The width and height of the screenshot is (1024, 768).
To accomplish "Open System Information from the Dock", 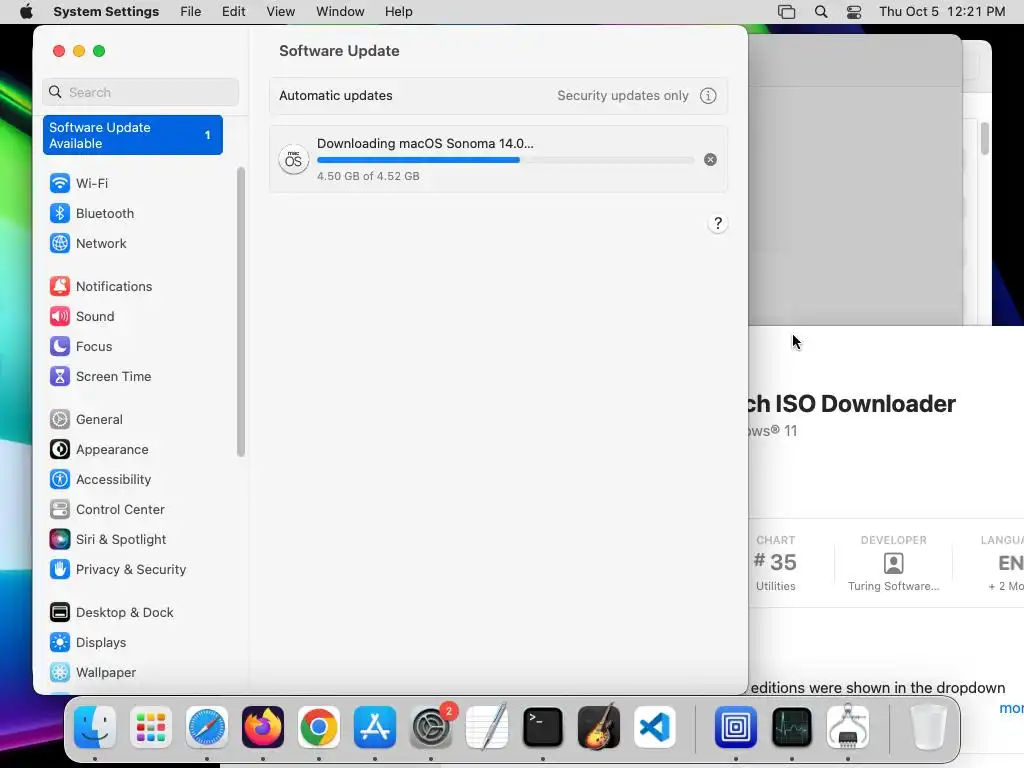I will 848,727.
